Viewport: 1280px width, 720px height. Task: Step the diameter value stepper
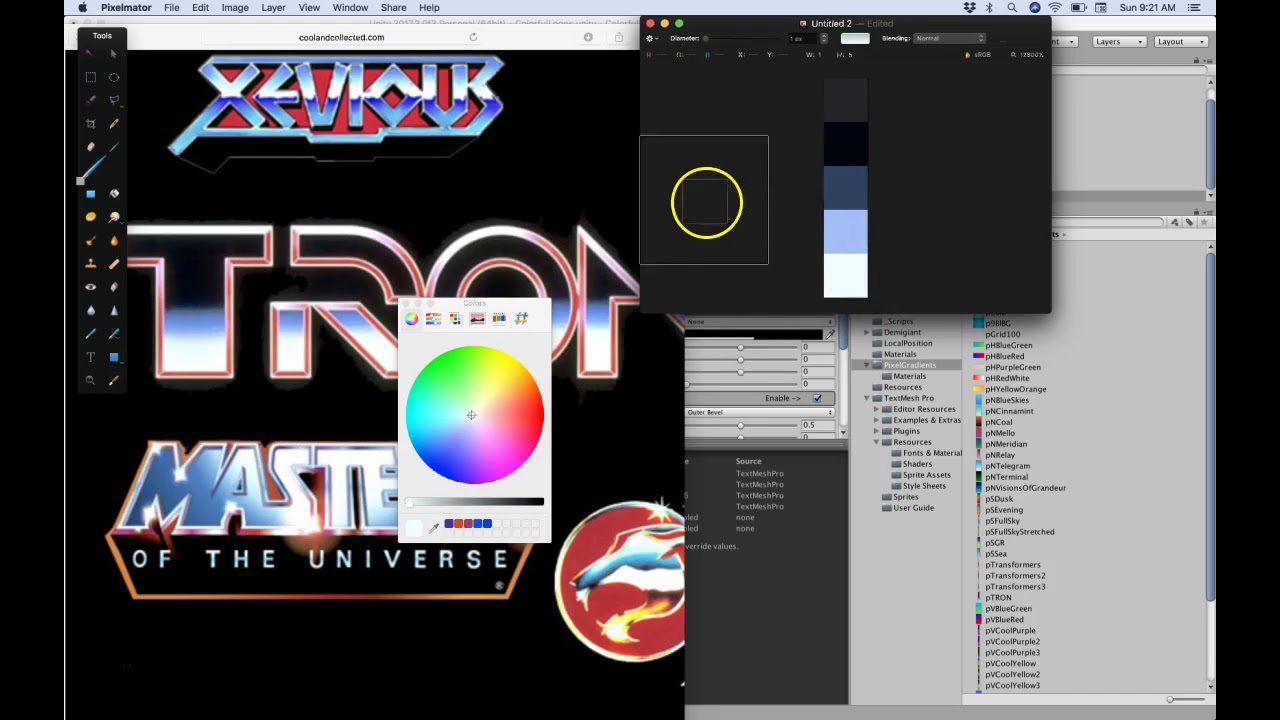click(x=824, y=38)
